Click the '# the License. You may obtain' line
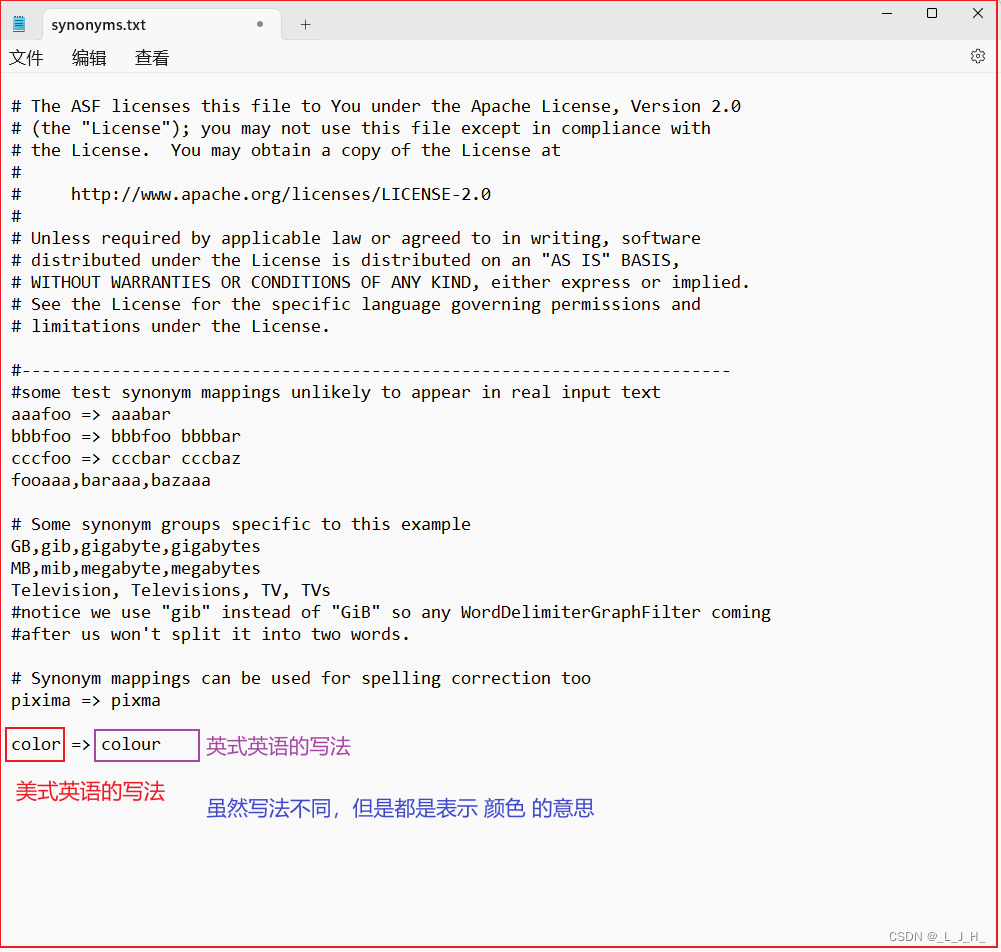Image resolution: width=1001 pixels, height=952 pixels. [286, 150]
